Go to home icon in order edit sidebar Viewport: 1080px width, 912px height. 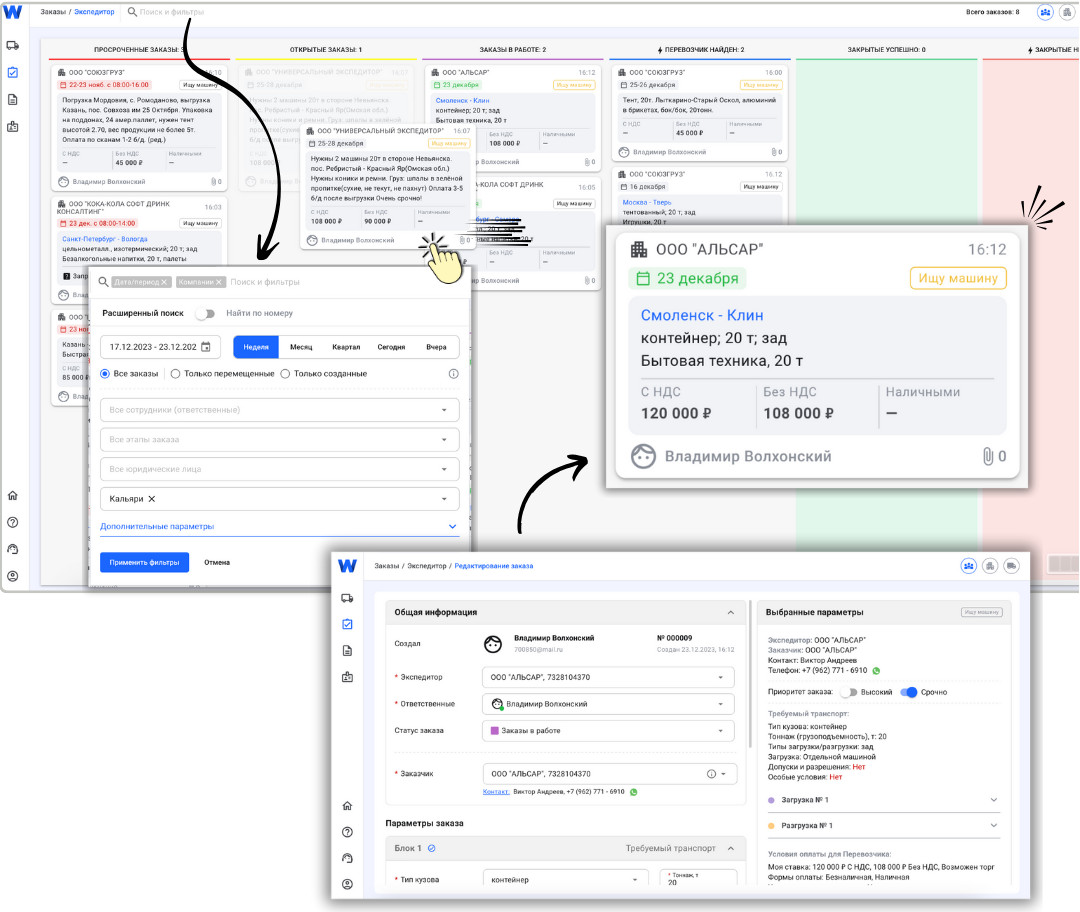[x=347, y=805]
